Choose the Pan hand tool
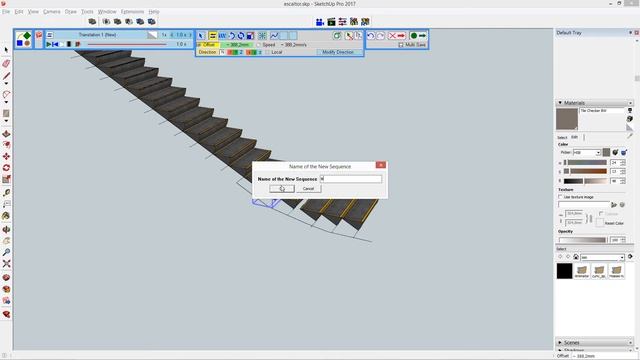 (x=6, y=241)
